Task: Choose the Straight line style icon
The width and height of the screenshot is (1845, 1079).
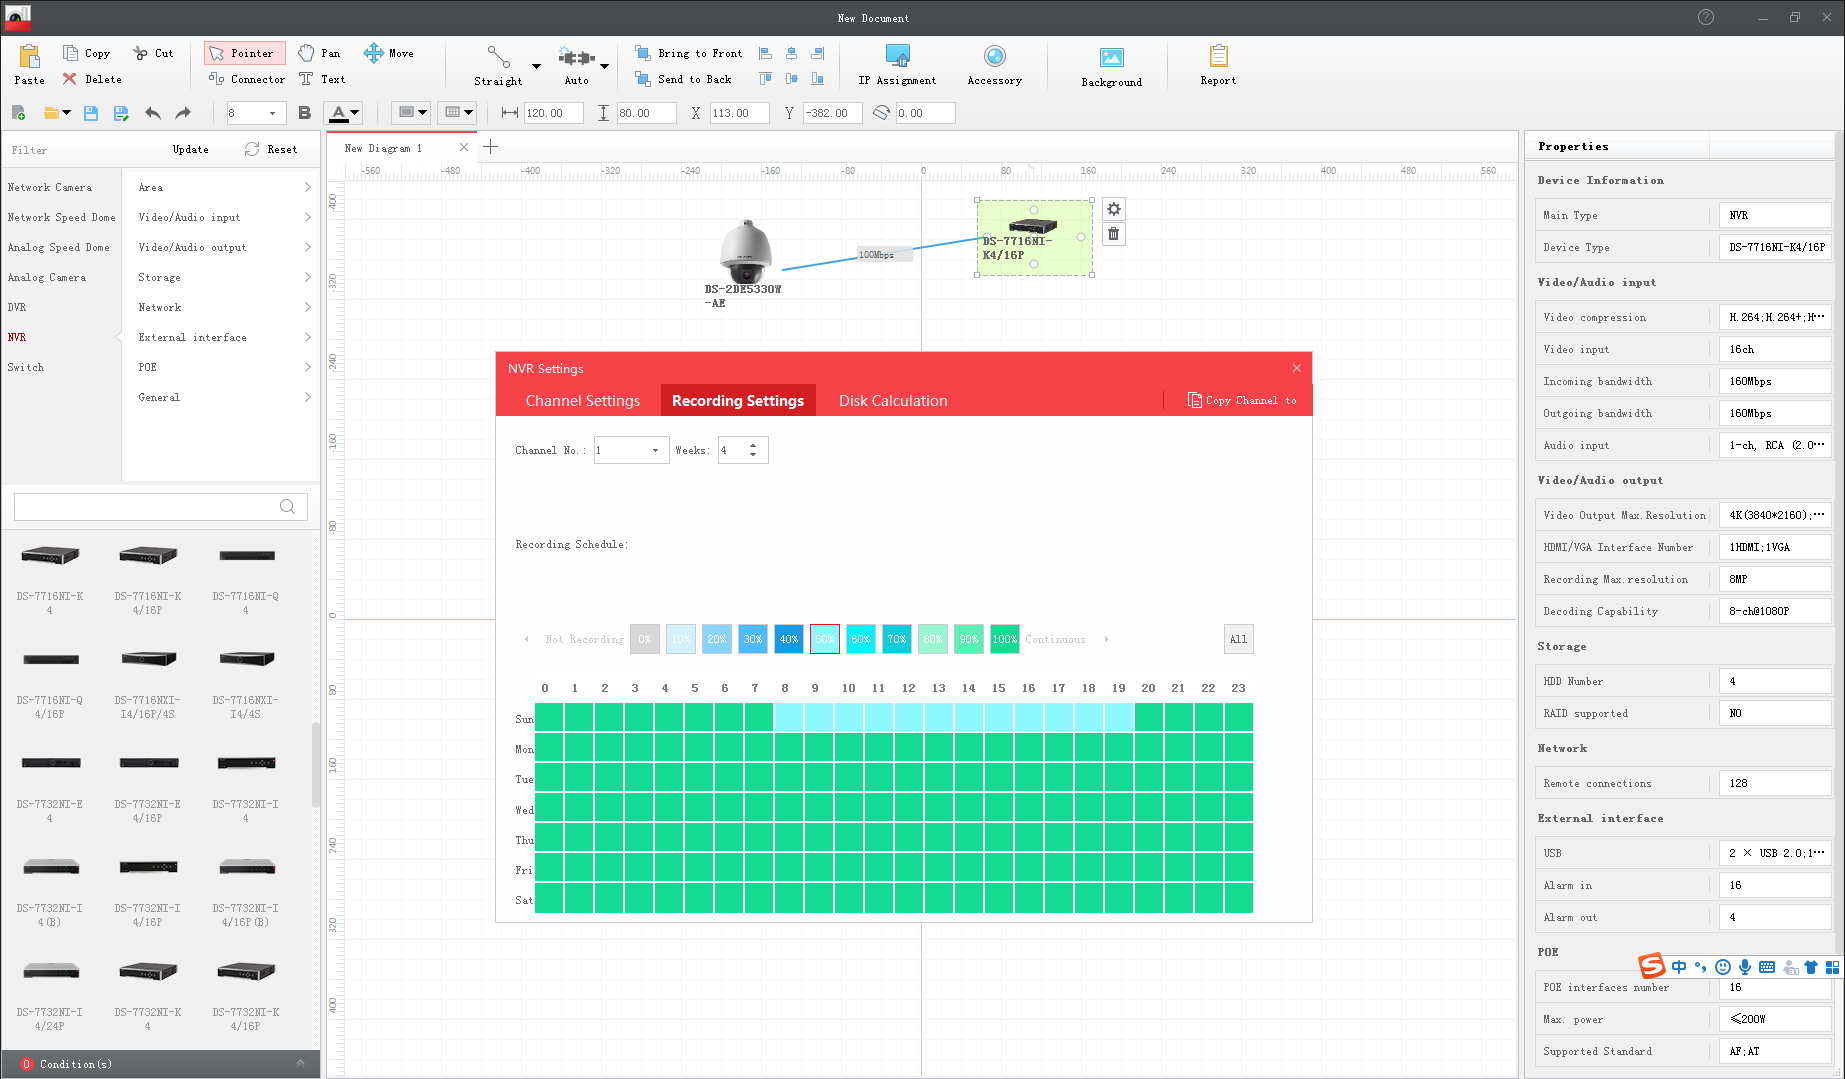Action: (x=498, y=56)
